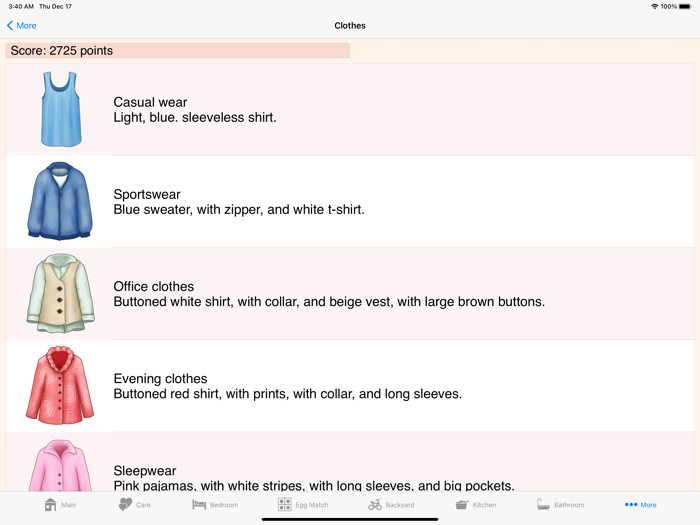700x525 pixels.
Task: Select the Casual wear title
Action: (x=150, y=102)
